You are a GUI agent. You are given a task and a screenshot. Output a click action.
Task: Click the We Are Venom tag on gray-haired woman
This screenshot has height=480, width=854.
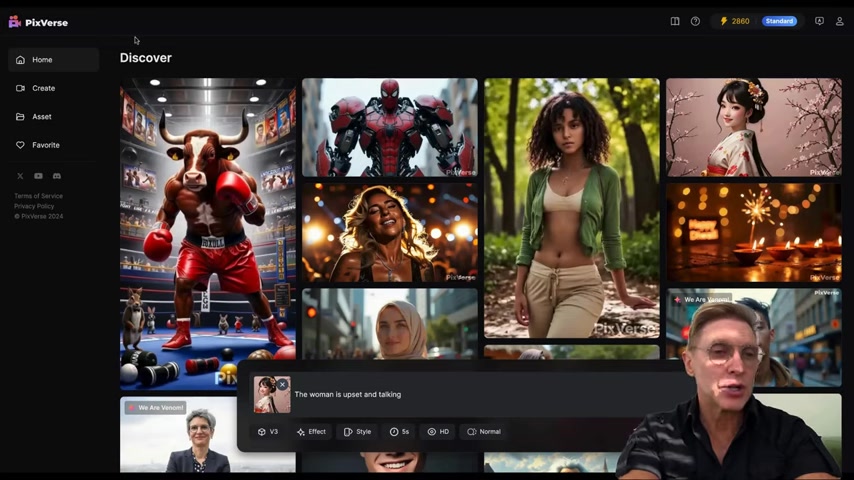pos(155,408)
